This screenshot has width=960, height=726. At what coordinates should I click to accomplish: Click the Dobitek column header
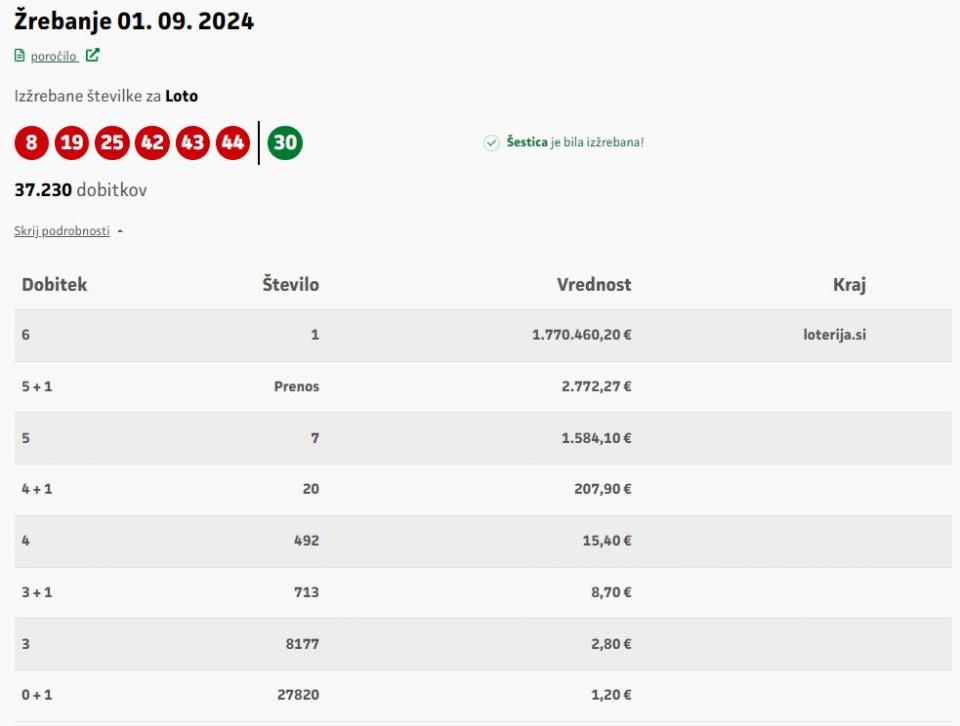click(x=55, y=285)
